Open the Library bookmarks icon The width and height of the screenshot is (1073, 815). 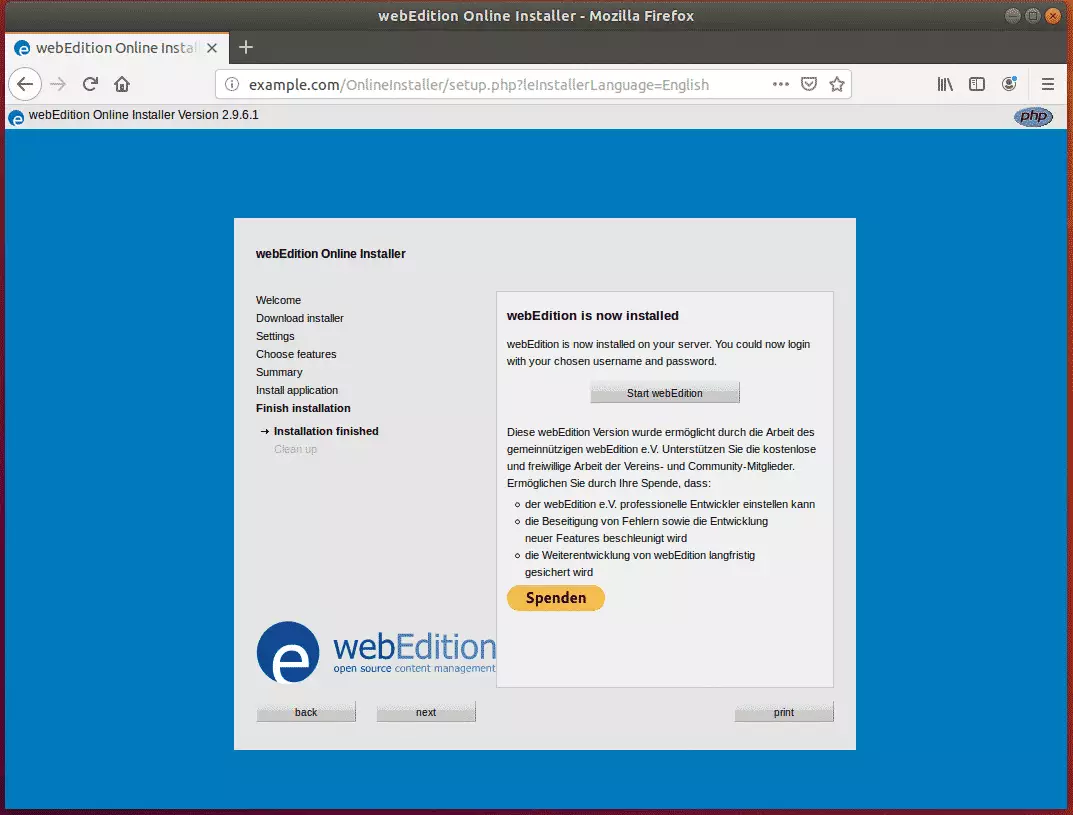(945, 84)
